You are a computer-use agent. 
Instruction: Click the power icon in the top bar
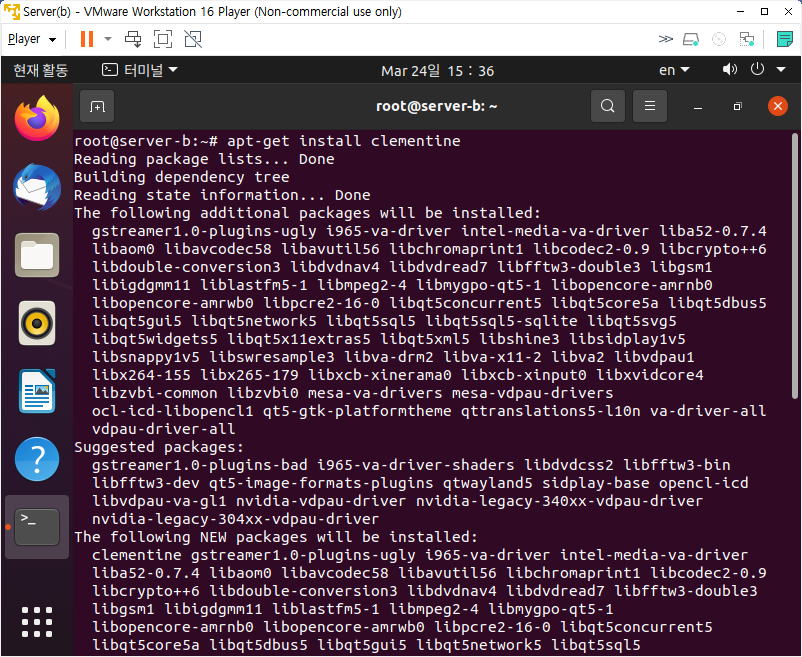(x=757, y=69)
